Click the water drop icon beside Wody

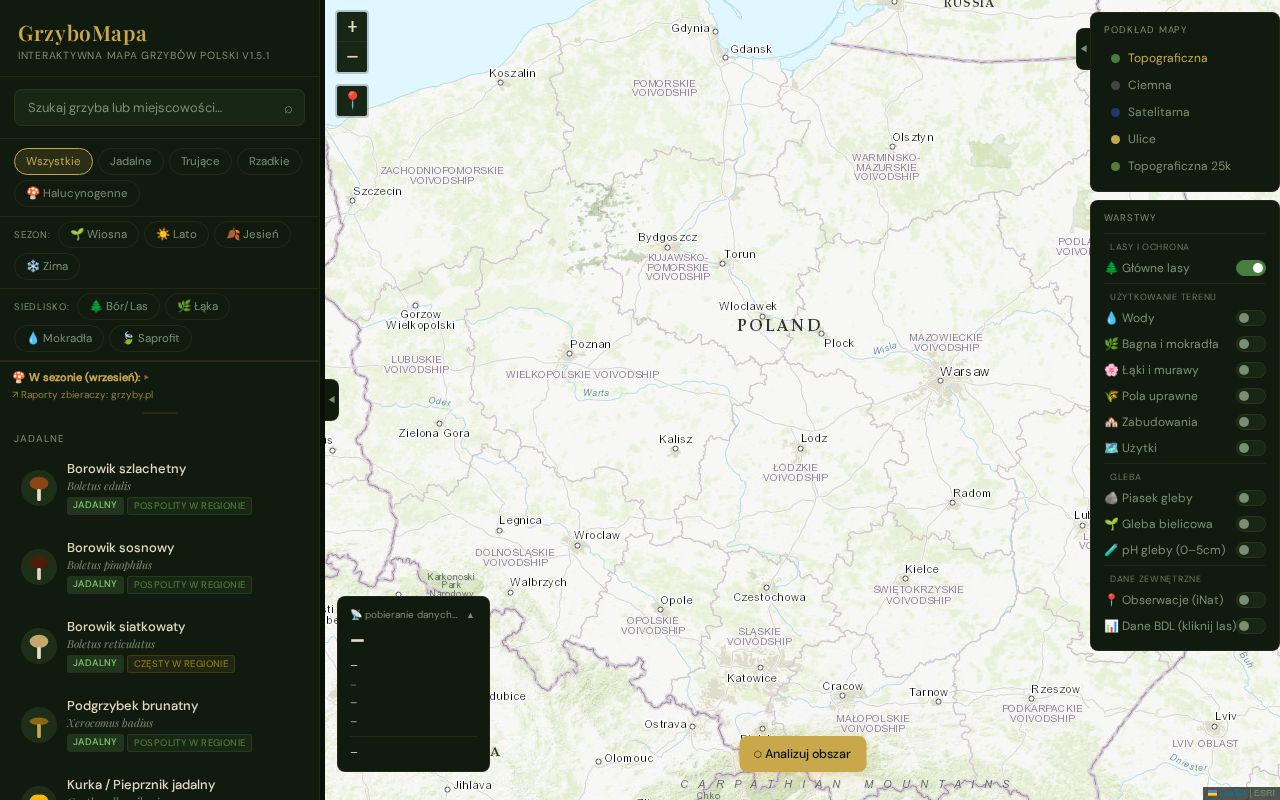coord(1111,318)
